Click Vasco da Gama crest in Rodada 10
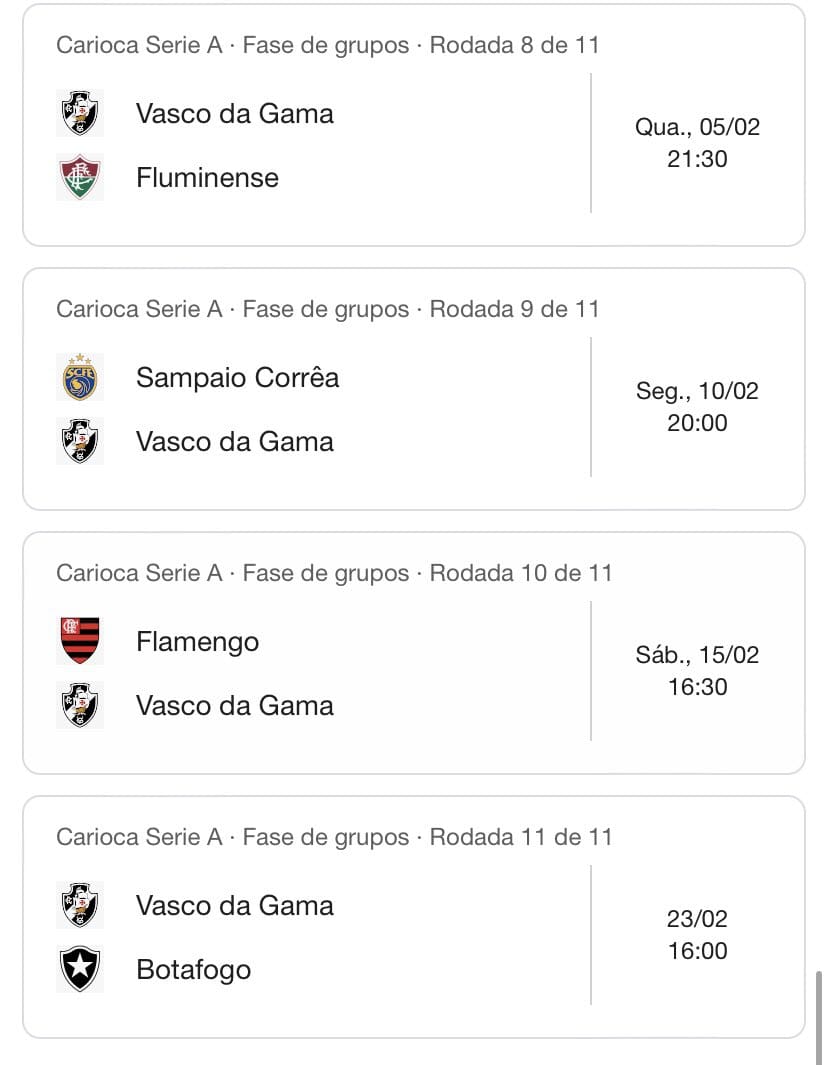Image resolution: width=828 pixels, height=1065 pixels. [80, 705]
